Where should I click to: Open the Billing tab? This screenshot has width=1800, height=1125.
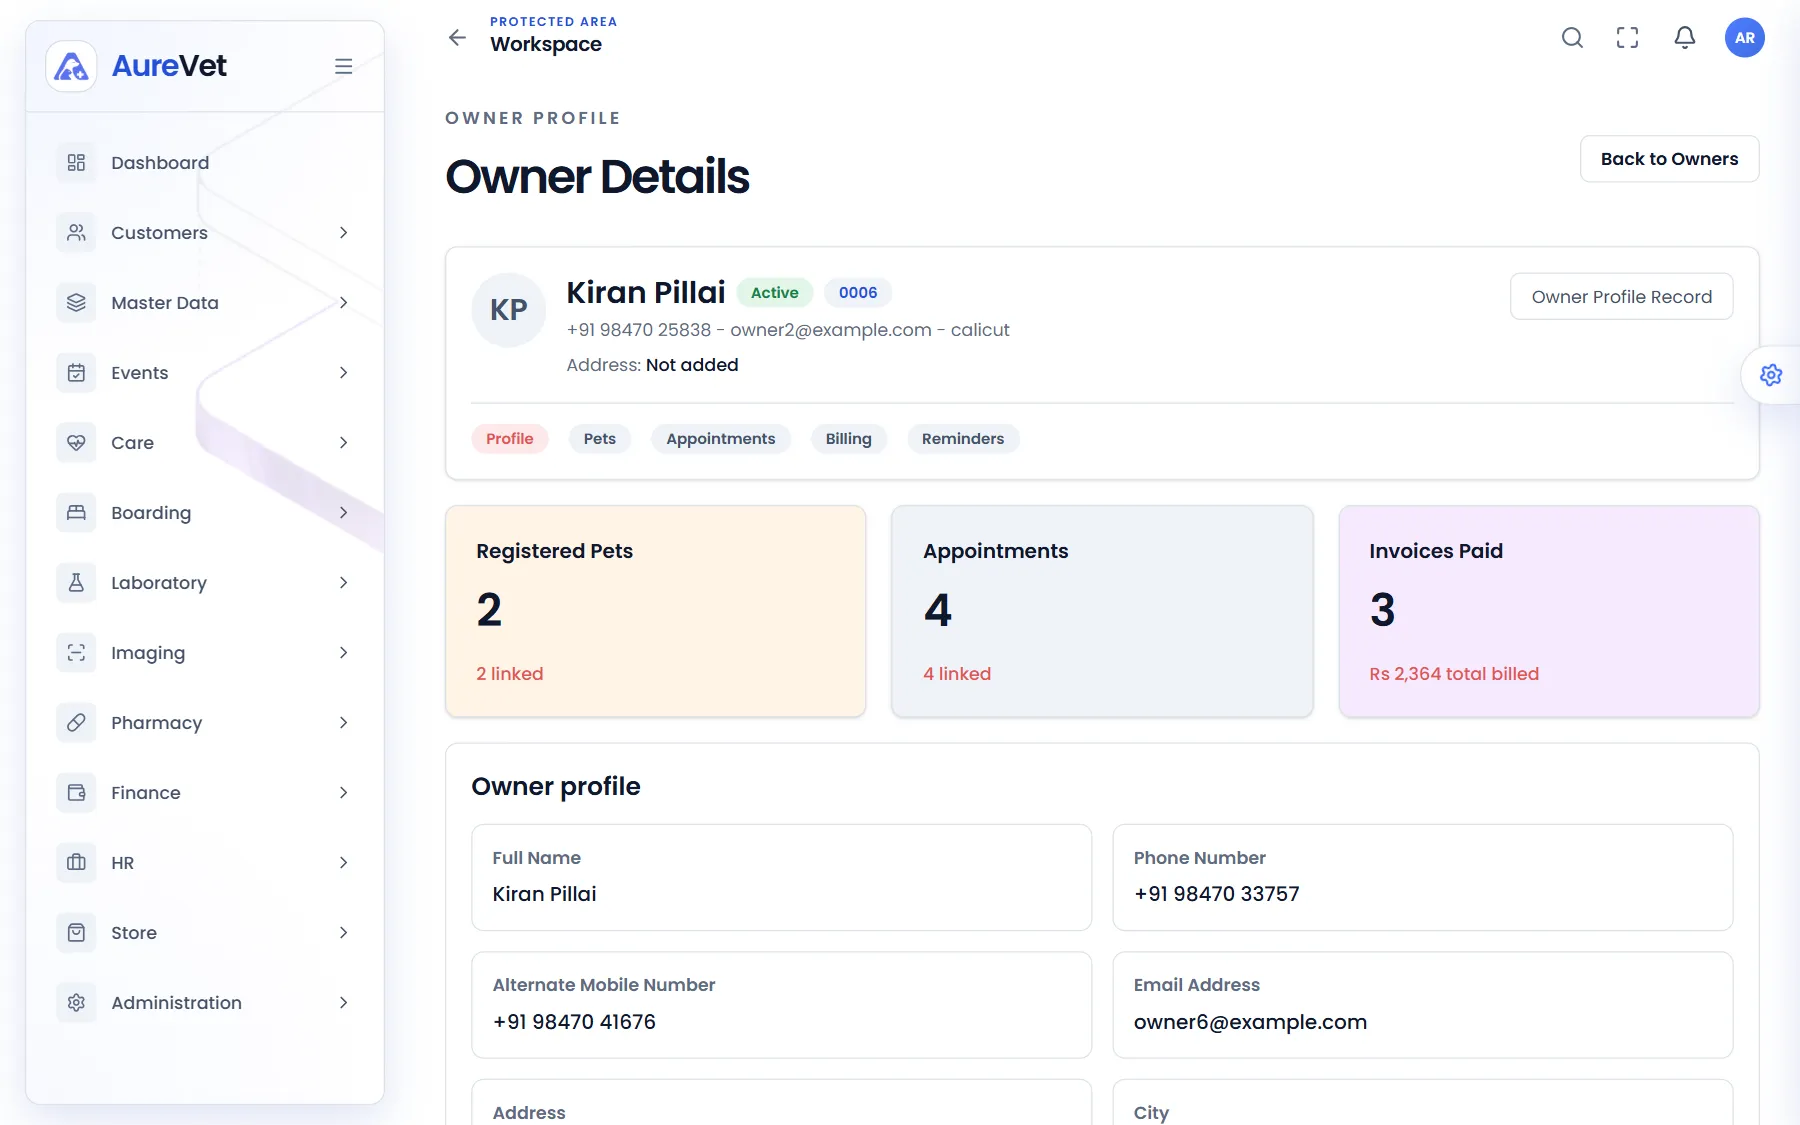coord(849,438)
